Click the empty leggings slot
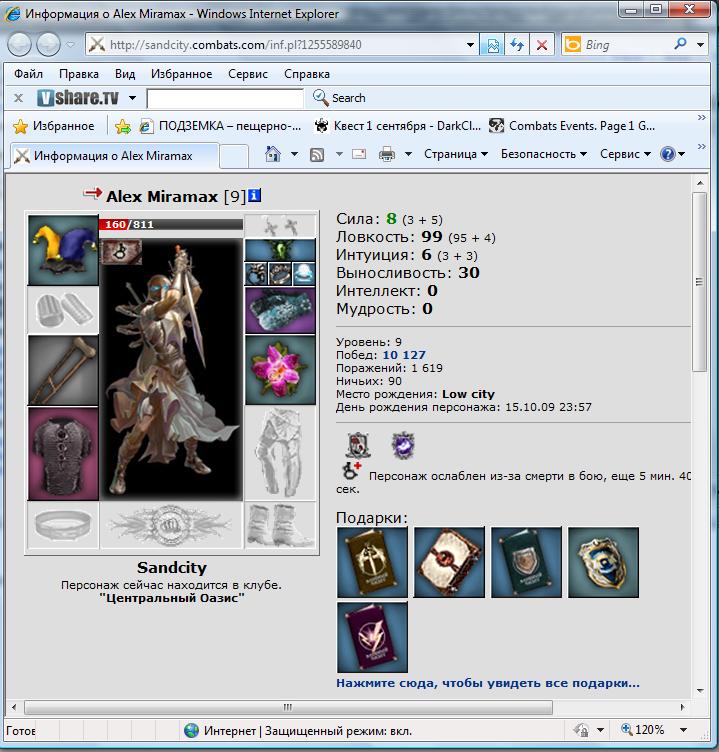The width and height of the screenshot is (719, 752). click(280, 453)
